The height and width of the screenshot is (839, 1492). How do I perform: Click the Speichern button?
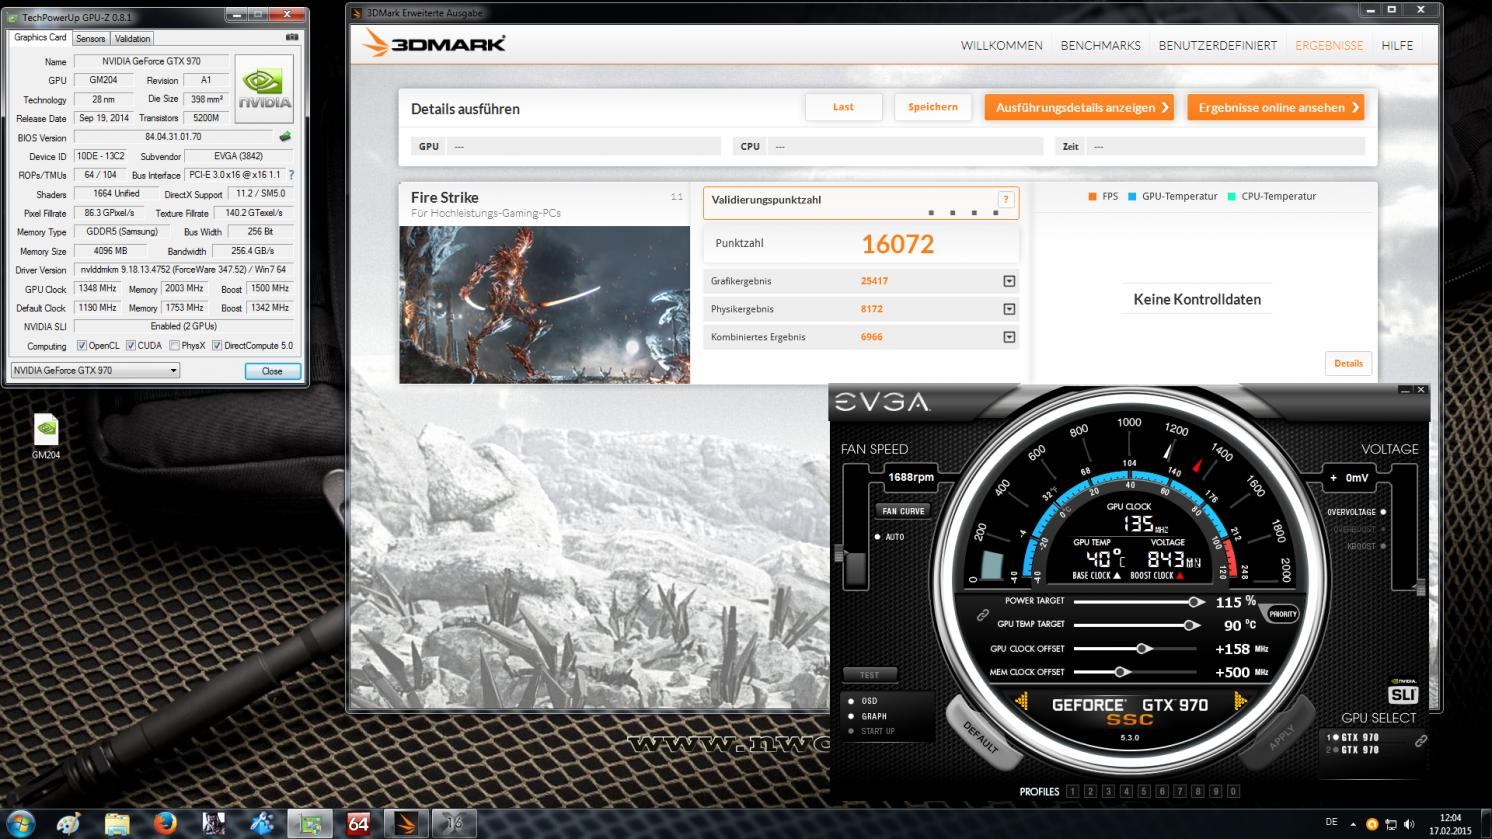tap(932, 107)
